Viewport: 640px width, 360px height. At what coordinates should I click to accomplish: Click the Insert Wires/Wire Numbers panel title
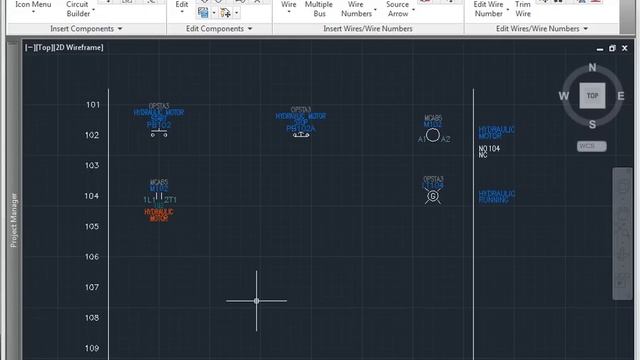point(368,29)
